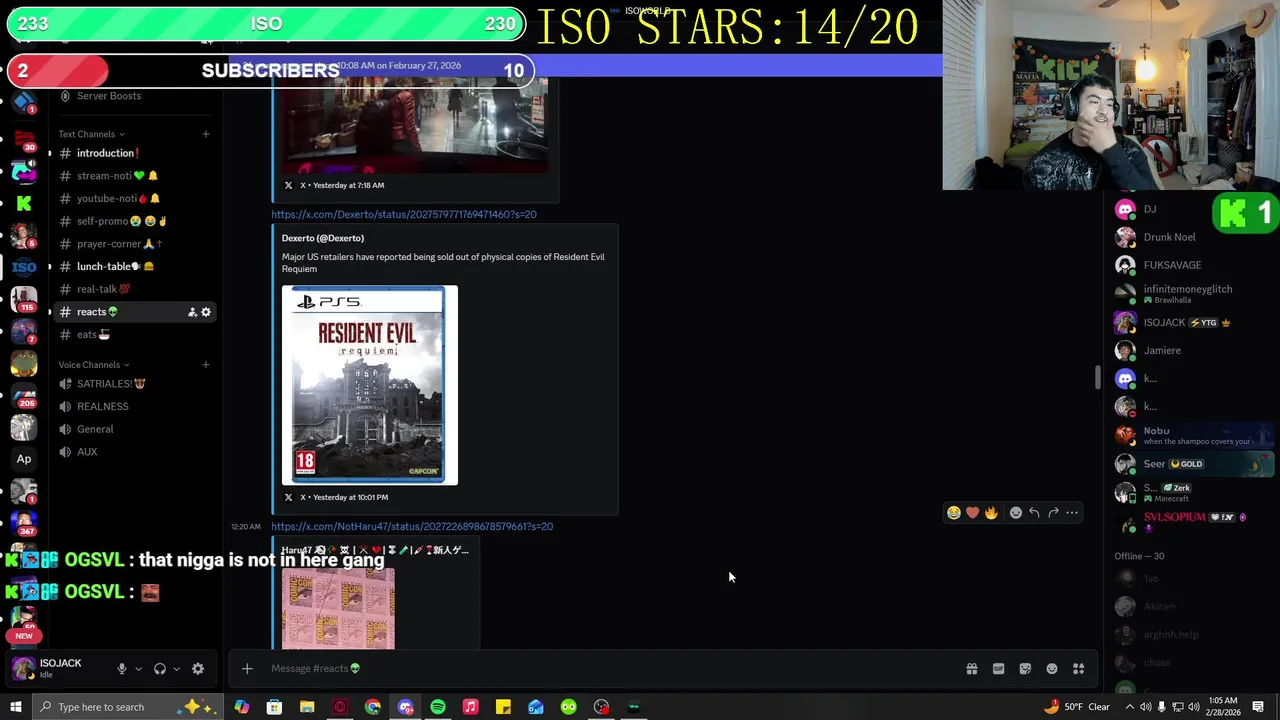Image resolution: width=1280 pixels, height=720 pixels.
Task: Select the lunch-table channel
Action: click(x=135, y=267)
